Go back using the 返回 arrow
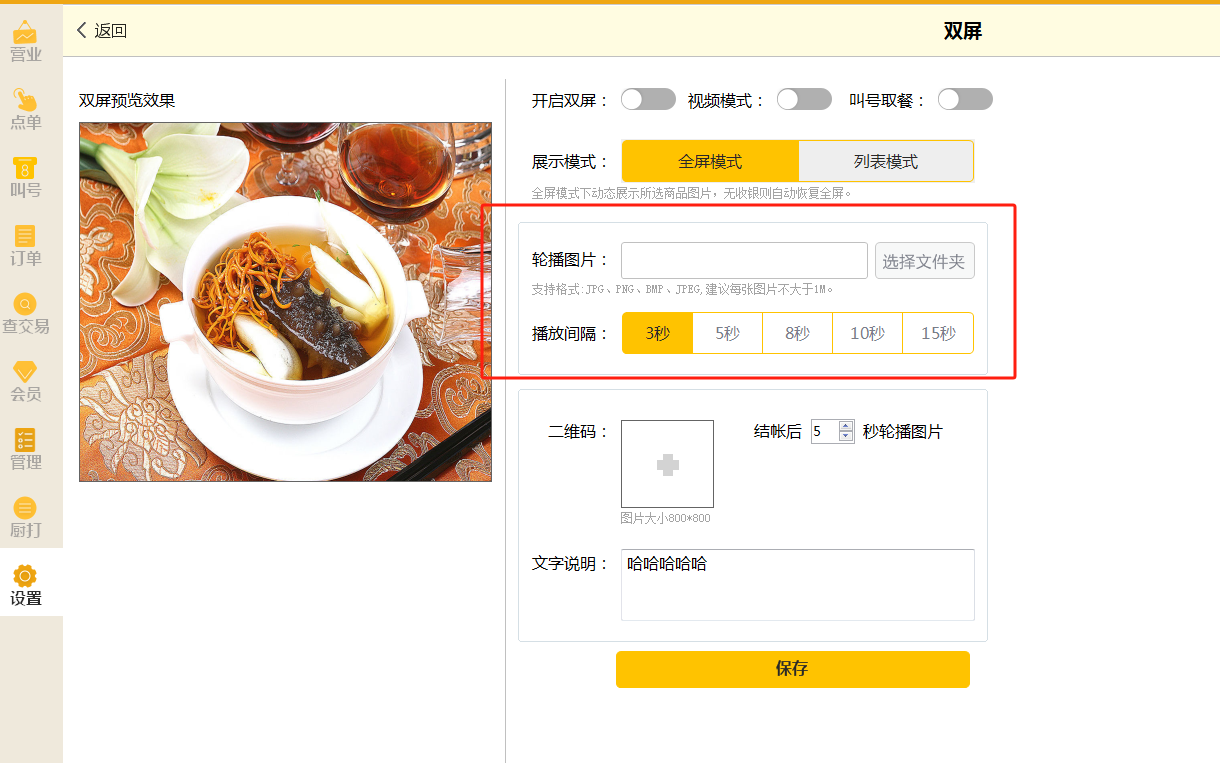 coord(101,31)
